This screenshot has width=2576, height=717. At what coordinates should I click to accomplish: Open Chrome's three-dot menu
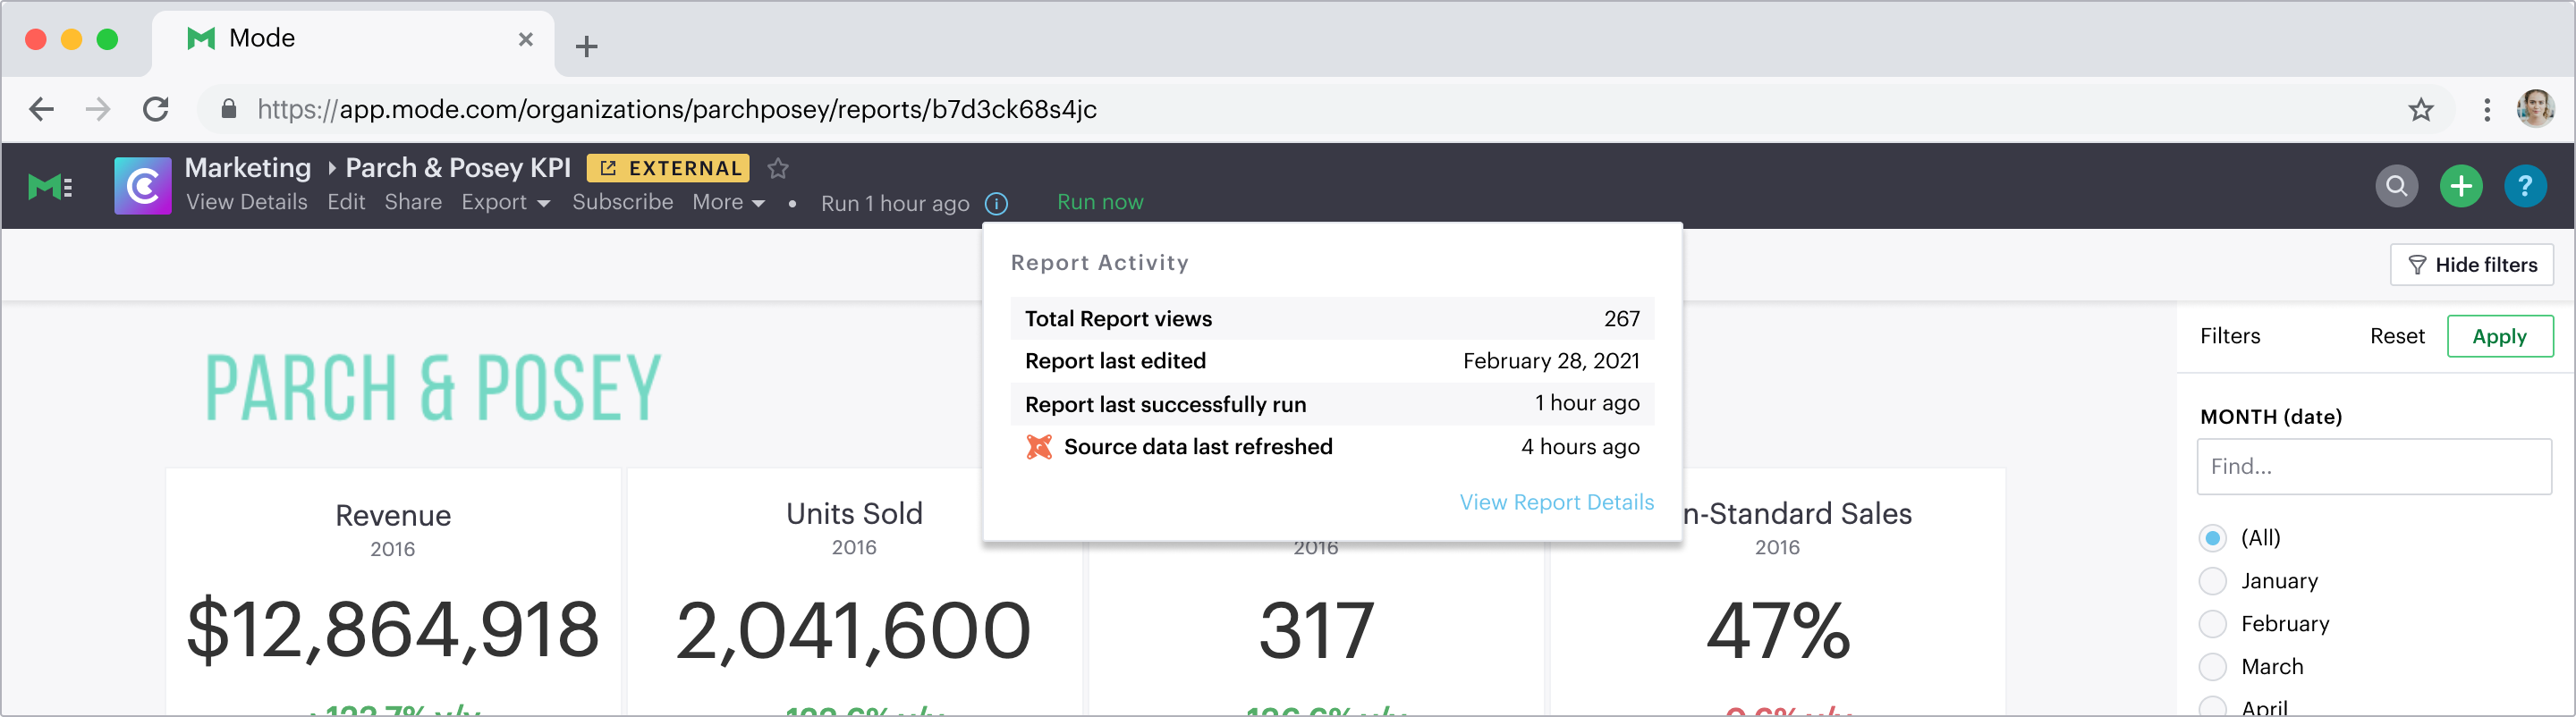(2486, 110)
